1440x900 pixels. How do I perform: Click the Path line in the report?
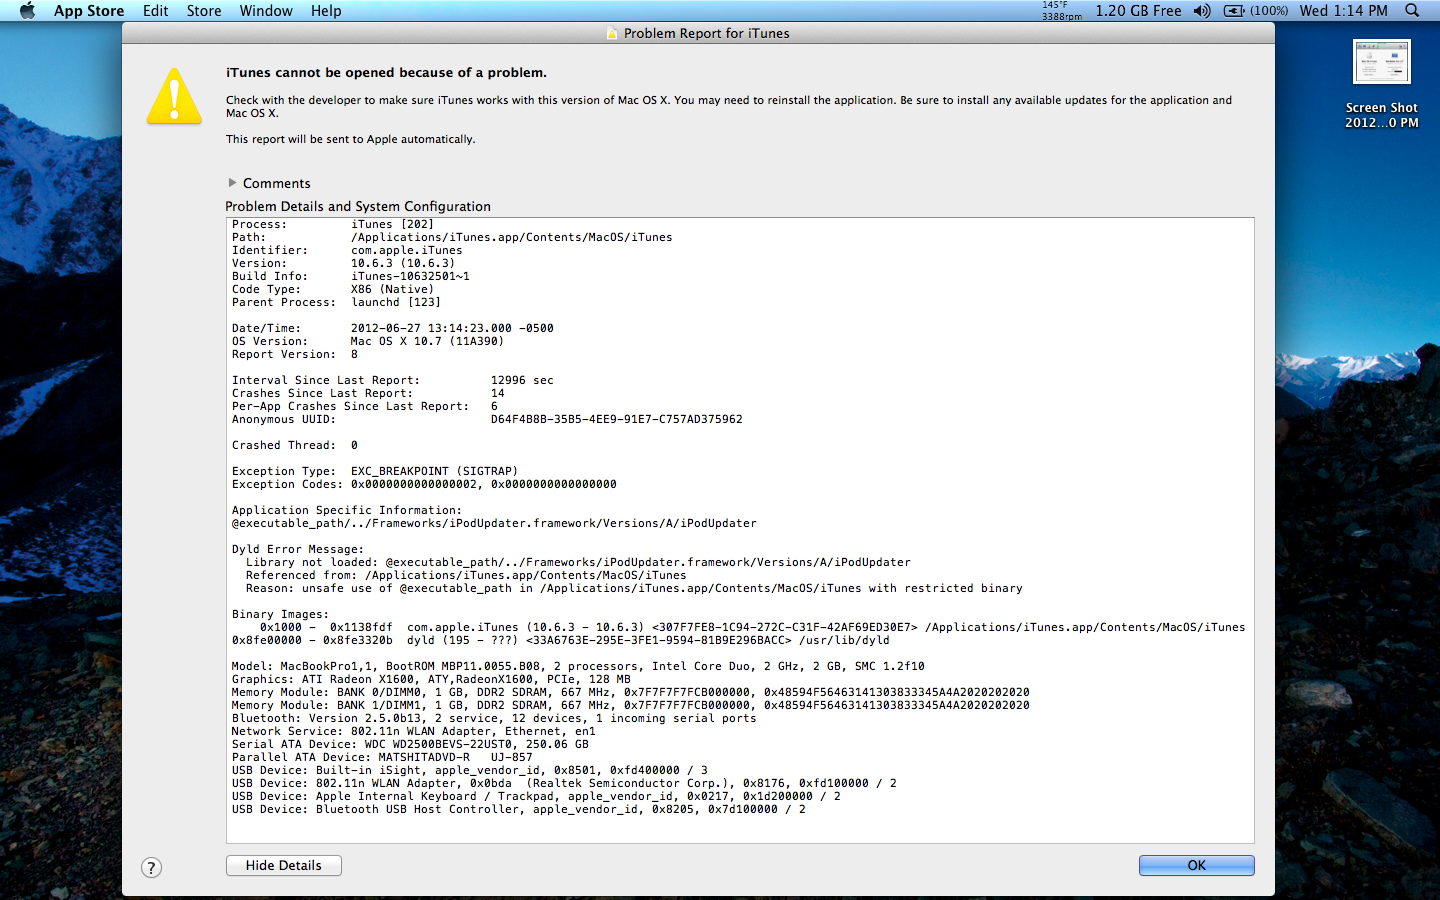click(452, 238)
